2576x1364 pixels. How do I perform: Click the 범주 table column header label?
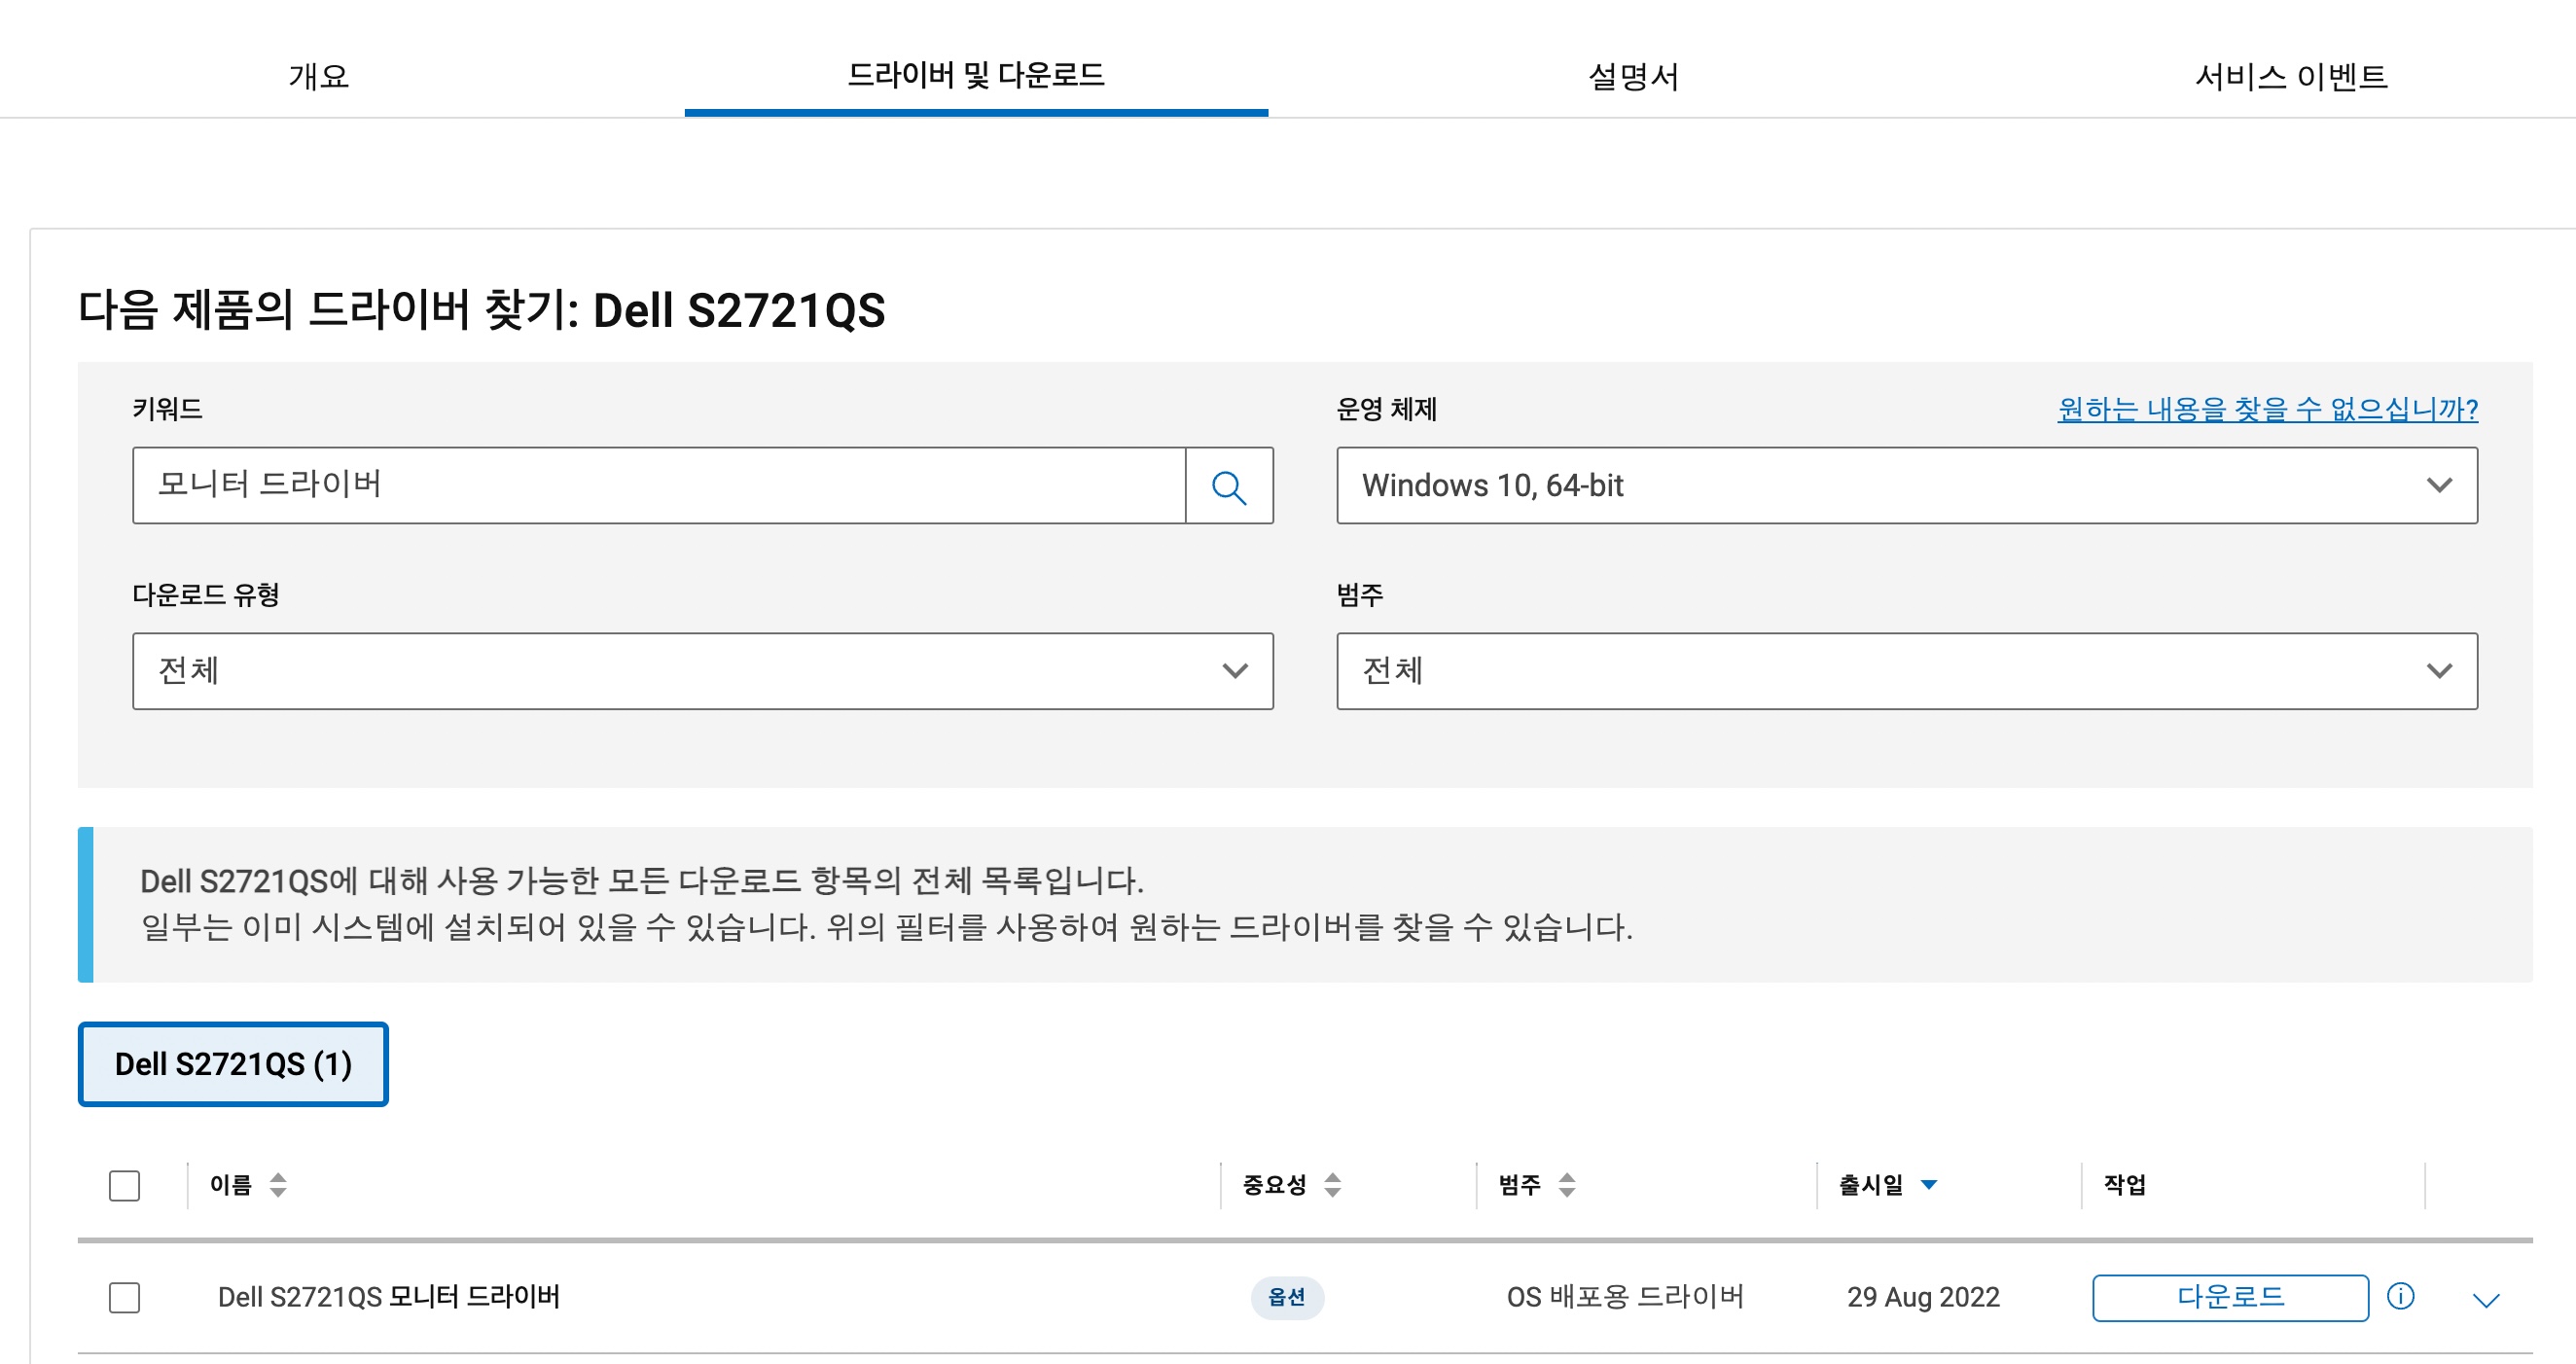(1520, 1185)
